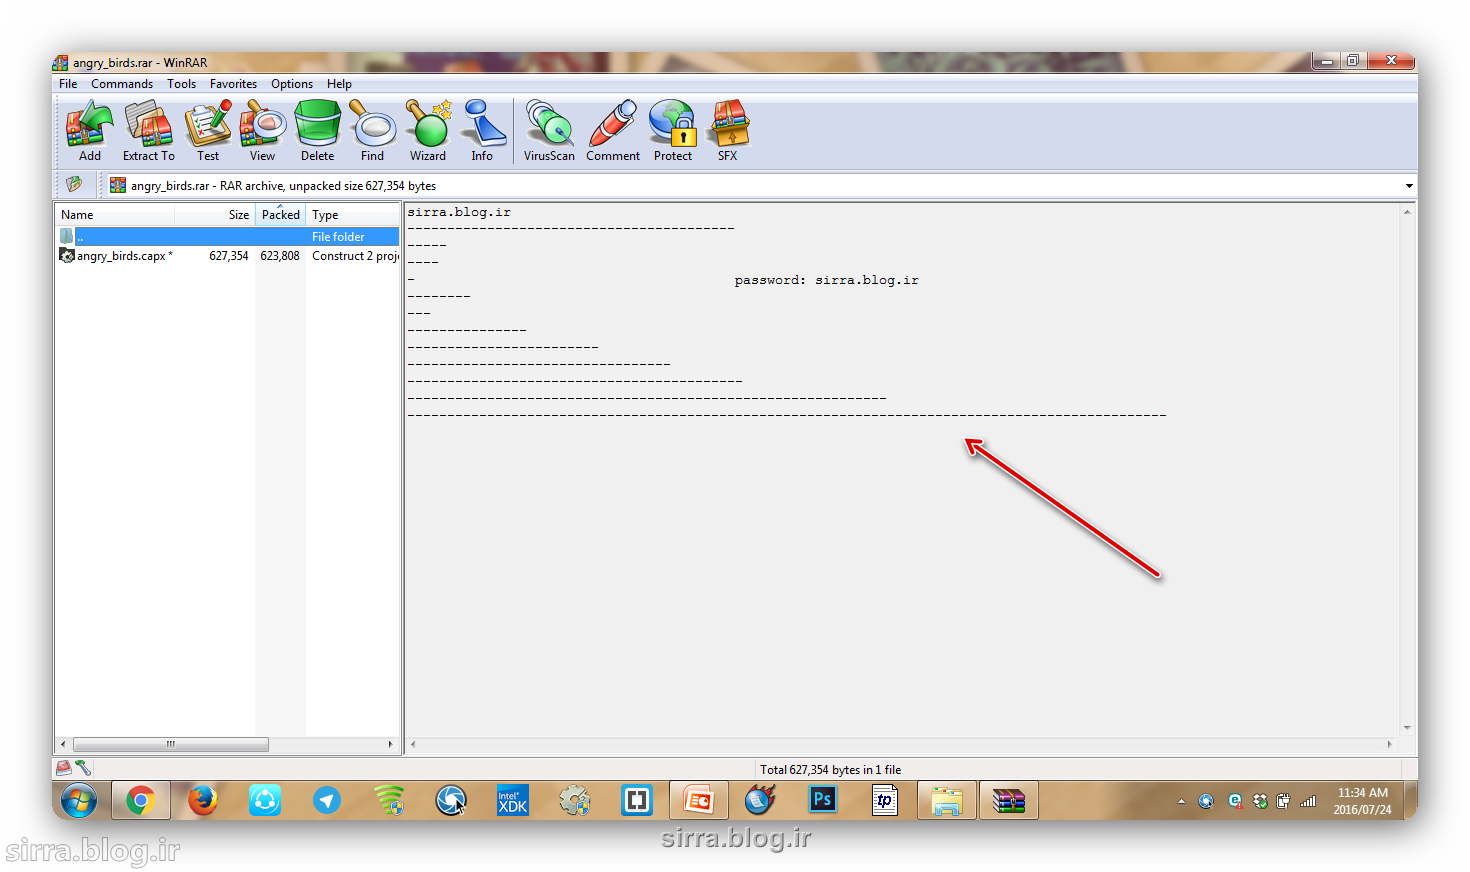1470x872 pixels.
Task: Open Intel XDK from taskbar
Action: click(x=513, y=801)
